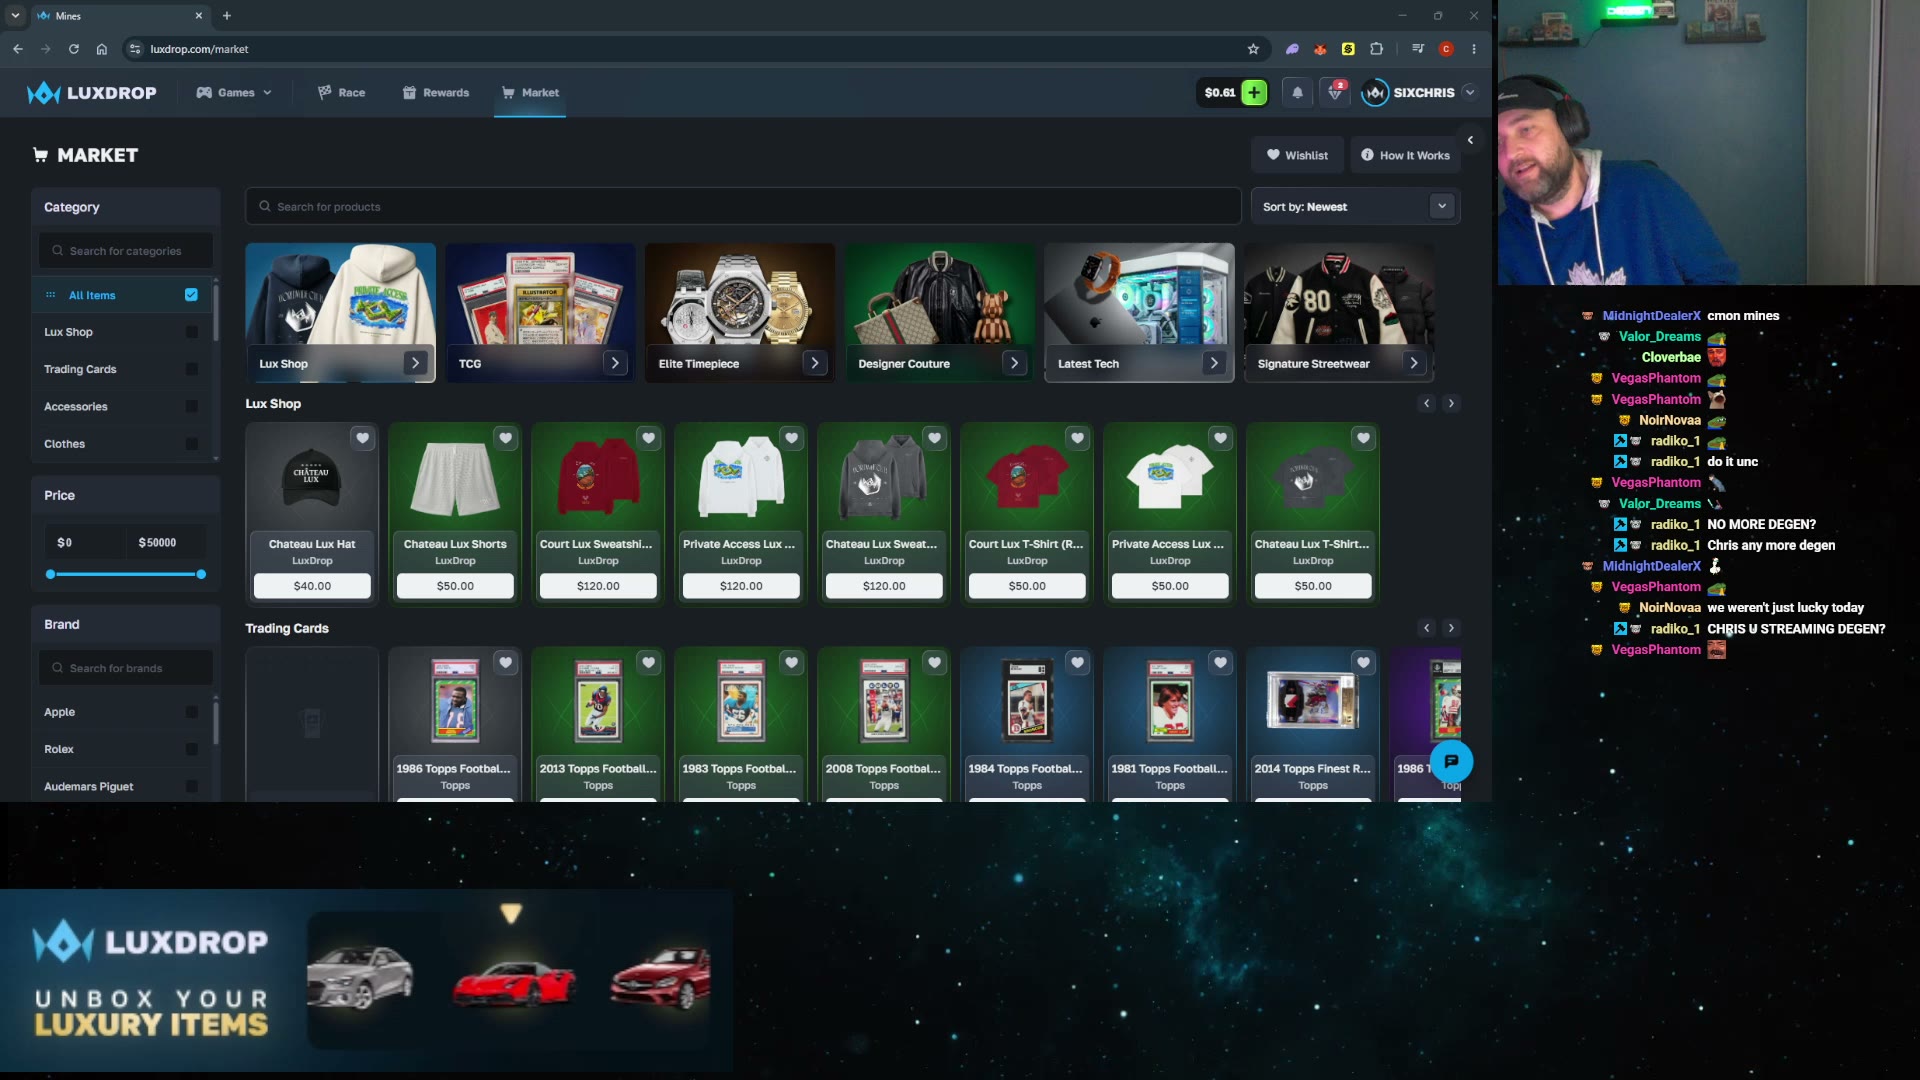Favorite the Chateau Lux Sweat heart icon
The height and width of the screenshot is (1080, 1920).
pyautogui.click(x=935, y=438)
